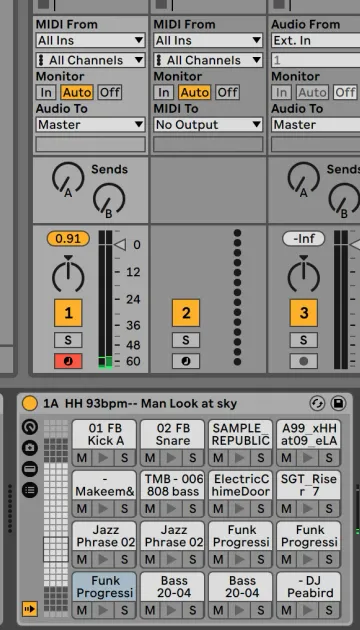This screenshot has height=630, width=360.
Task: Disarm track 1 with red arm button
Action: [x=68, y=361]
